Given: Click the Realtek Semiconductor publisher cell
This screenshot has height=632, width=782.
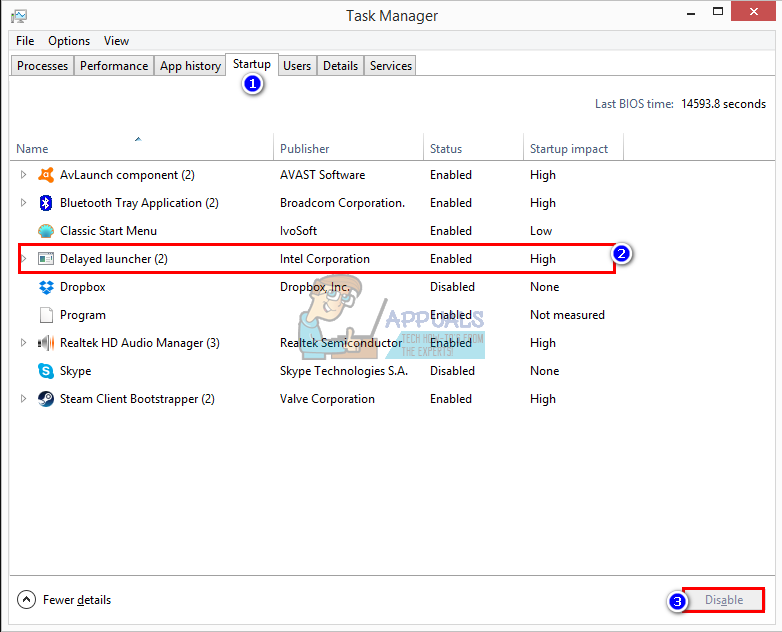Looking at the screenshot, I should point(341,343).
